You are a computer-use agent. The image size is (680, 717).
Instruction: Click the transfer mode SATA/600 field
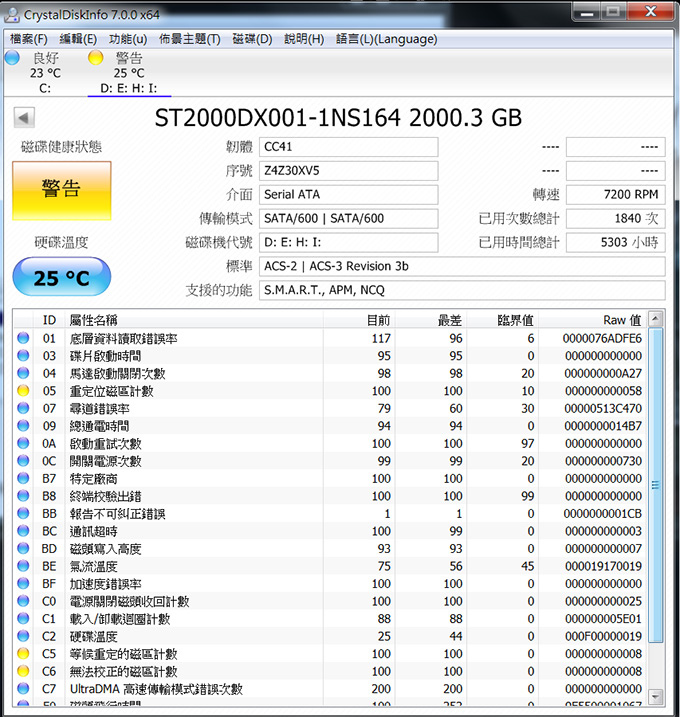[x=348, y=218]
